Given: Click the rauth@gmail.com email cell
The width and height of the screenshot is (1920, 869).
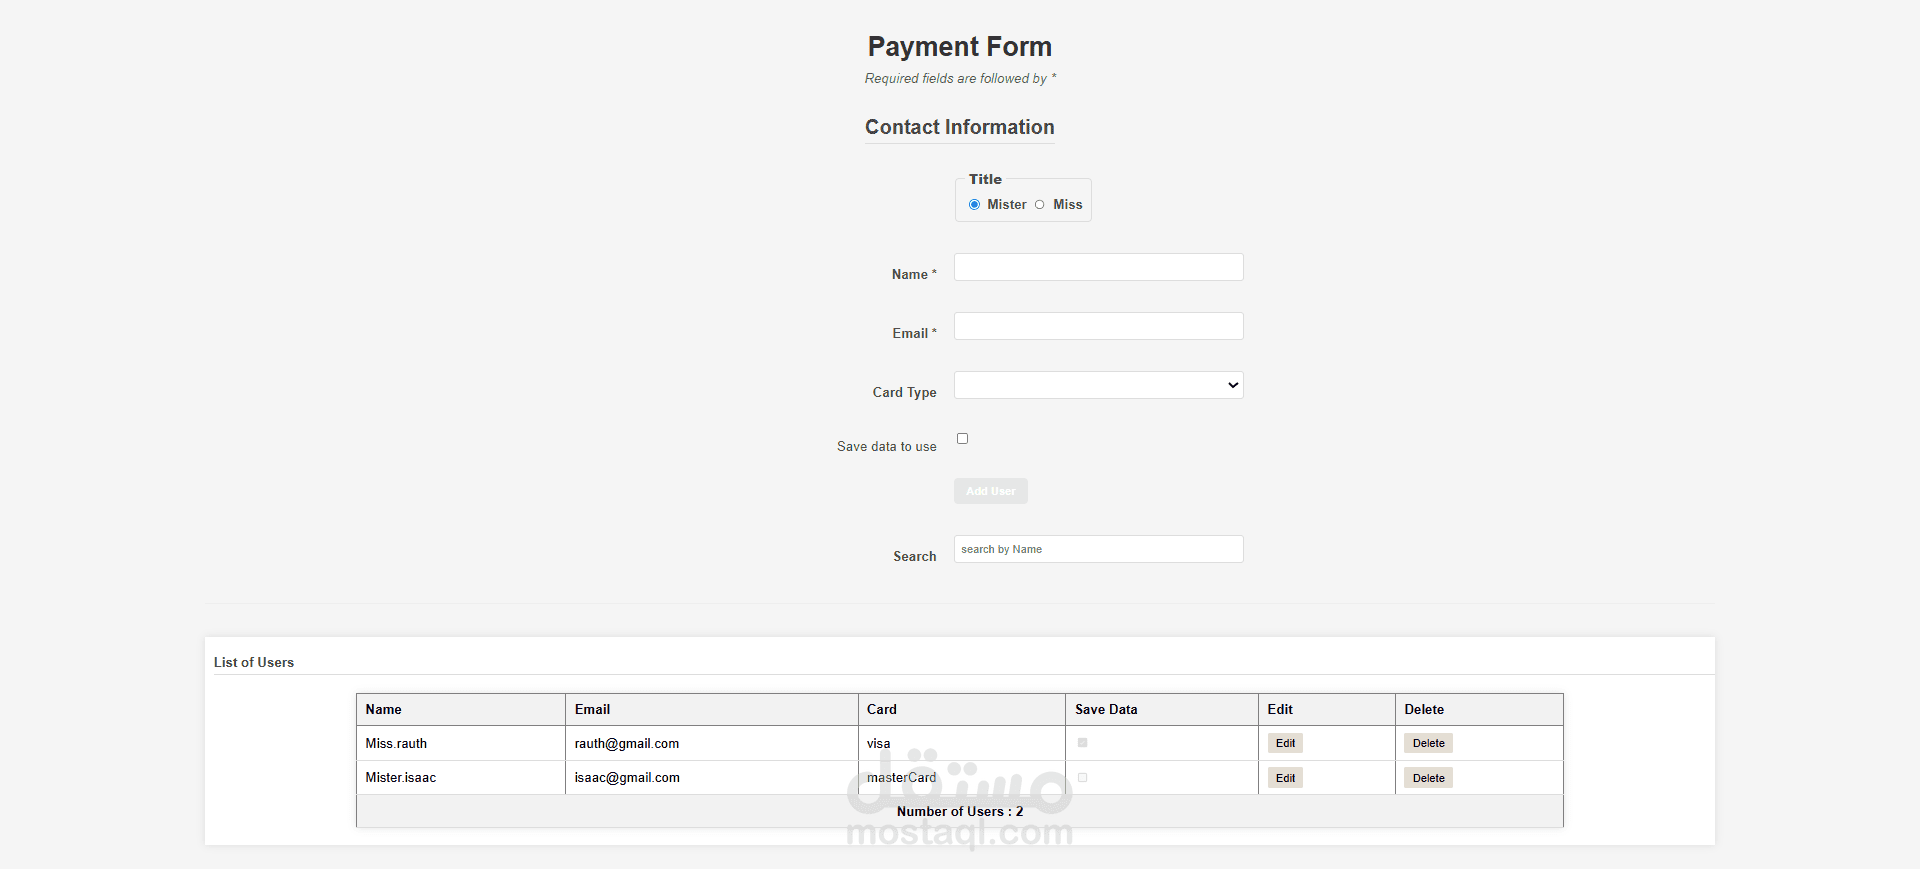Looking at the screenshot, I should point(712,743).
